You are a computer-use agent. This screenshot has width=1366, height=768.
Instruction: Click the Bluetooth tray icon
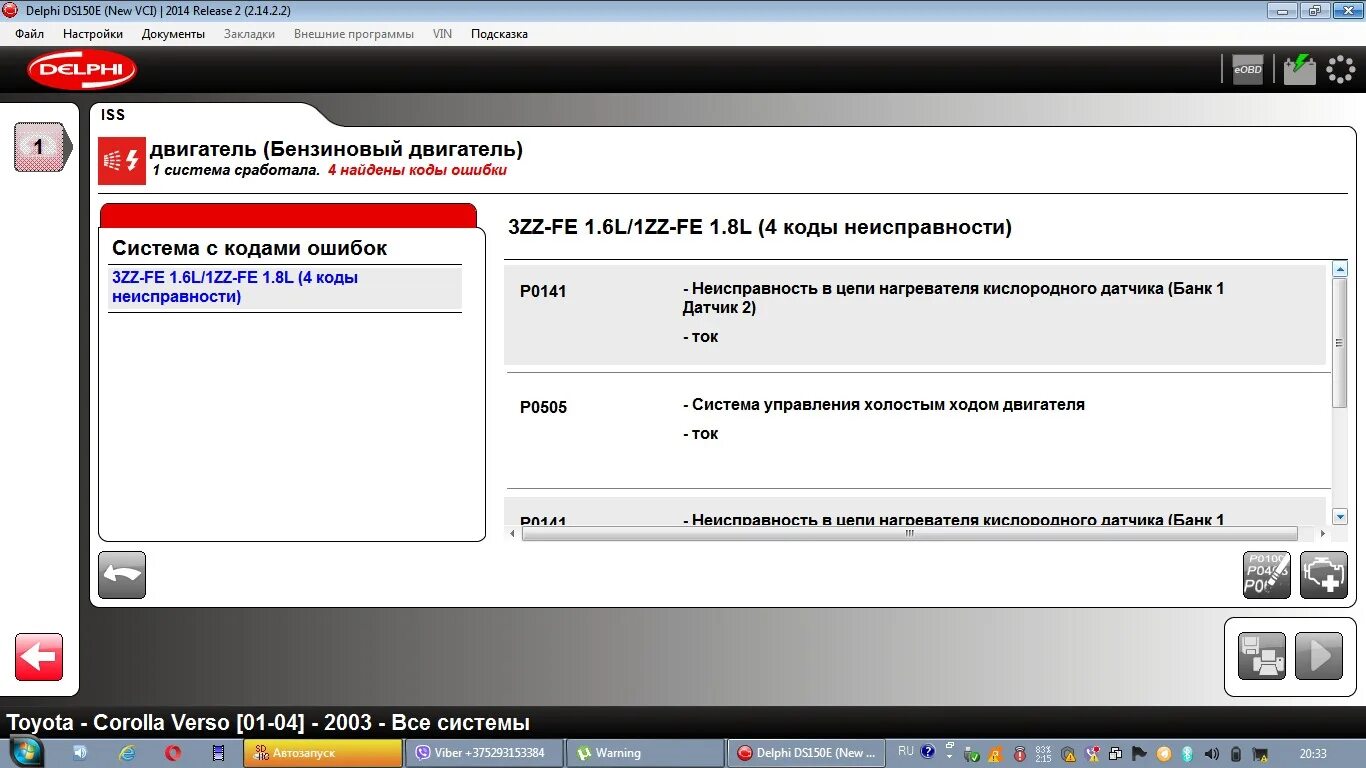click(1187, 753)
